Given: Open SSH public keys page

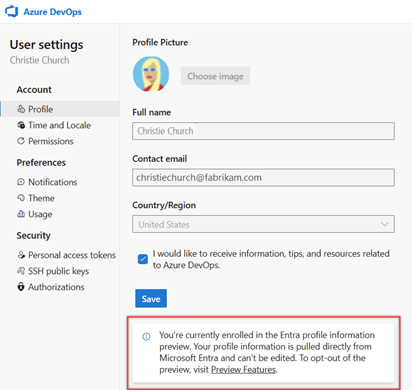Looking at the screenshot, I should pyautogui.click(x=60, y=271).
